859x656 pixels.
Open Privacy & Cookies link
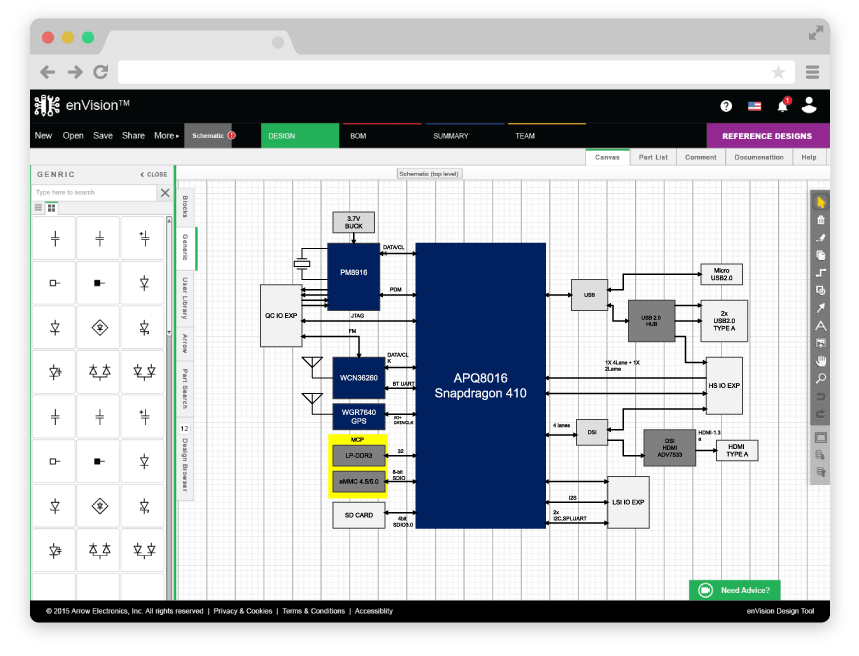(x=243, y=611)
